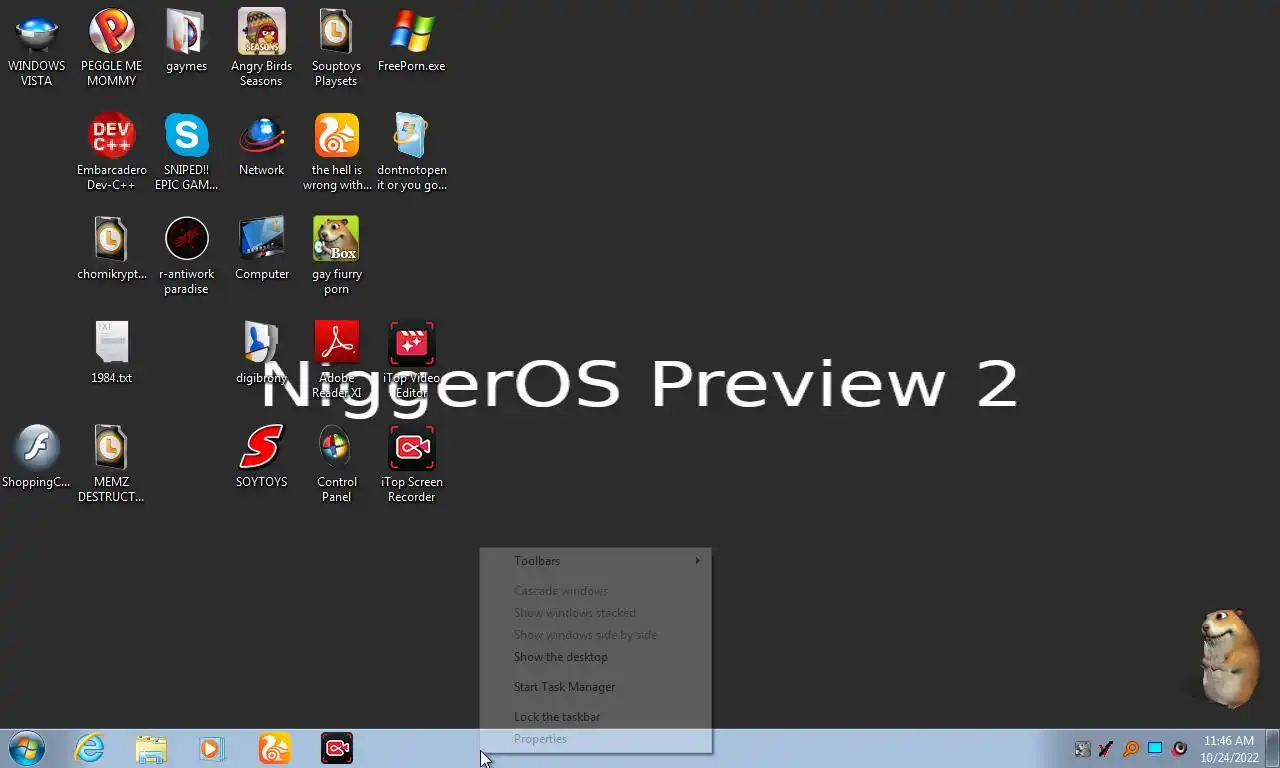Click the red speaker tray icon
This screenshot has width=1280, height=768.
point(1180,748)
